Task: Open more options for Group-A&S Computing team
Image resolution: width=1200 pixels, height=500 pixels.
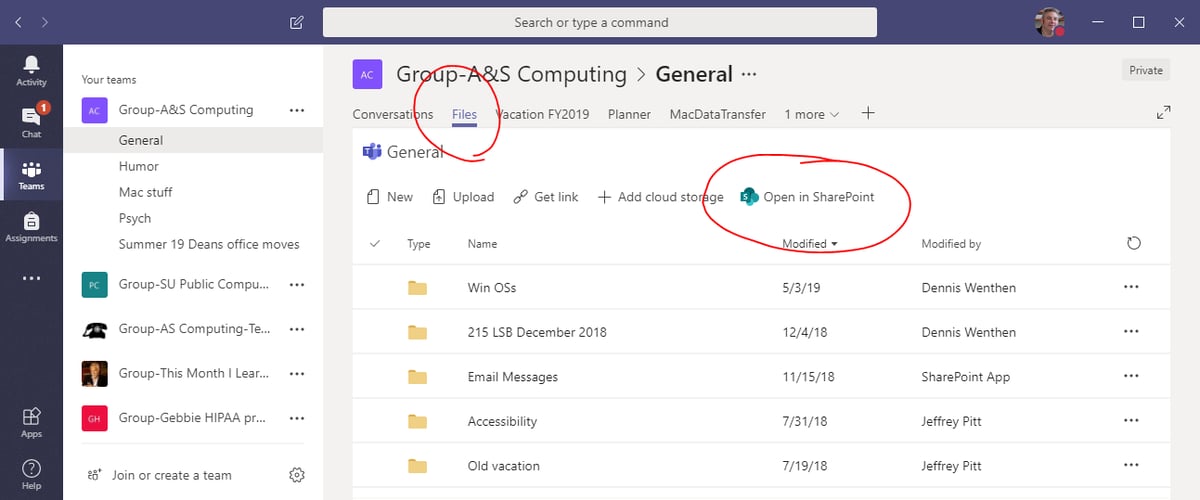Action: point(296,110)
